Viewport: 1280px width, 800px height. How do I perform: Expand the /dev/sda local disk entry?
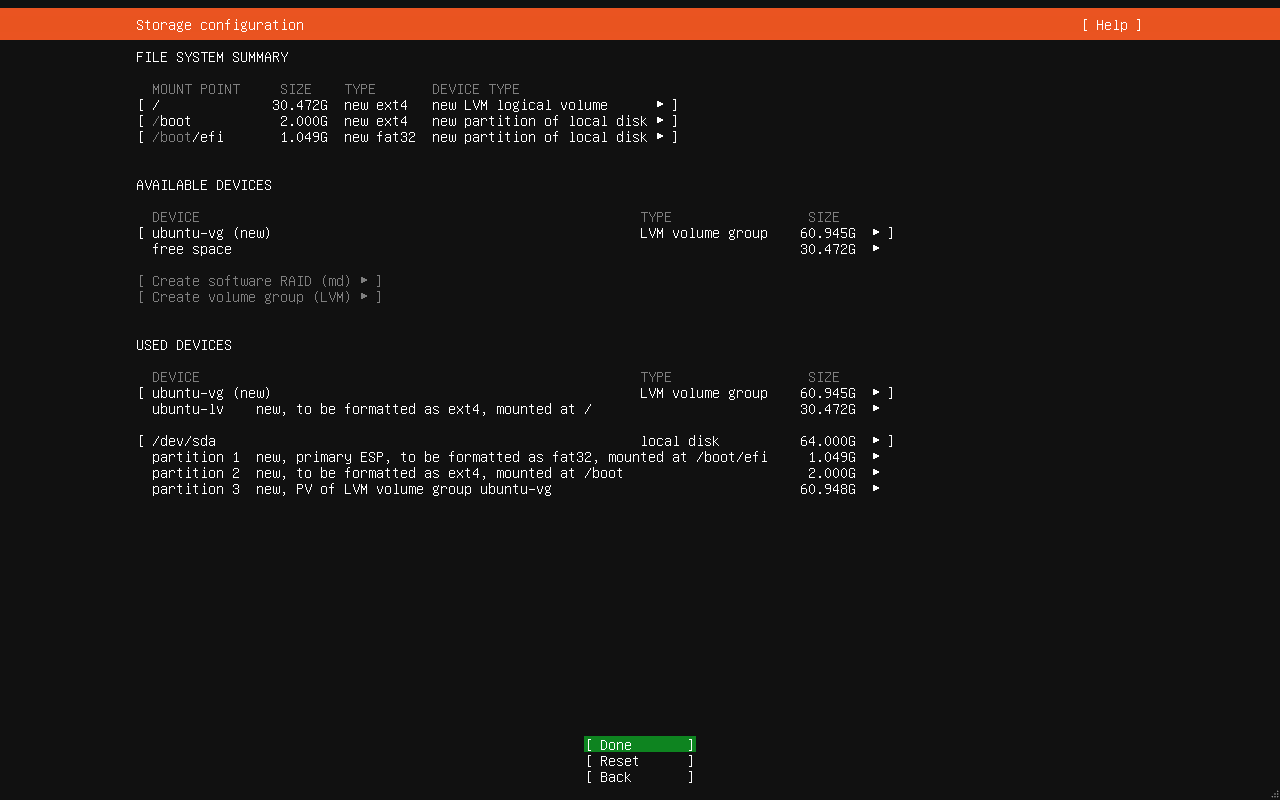[x=876, y=440]
